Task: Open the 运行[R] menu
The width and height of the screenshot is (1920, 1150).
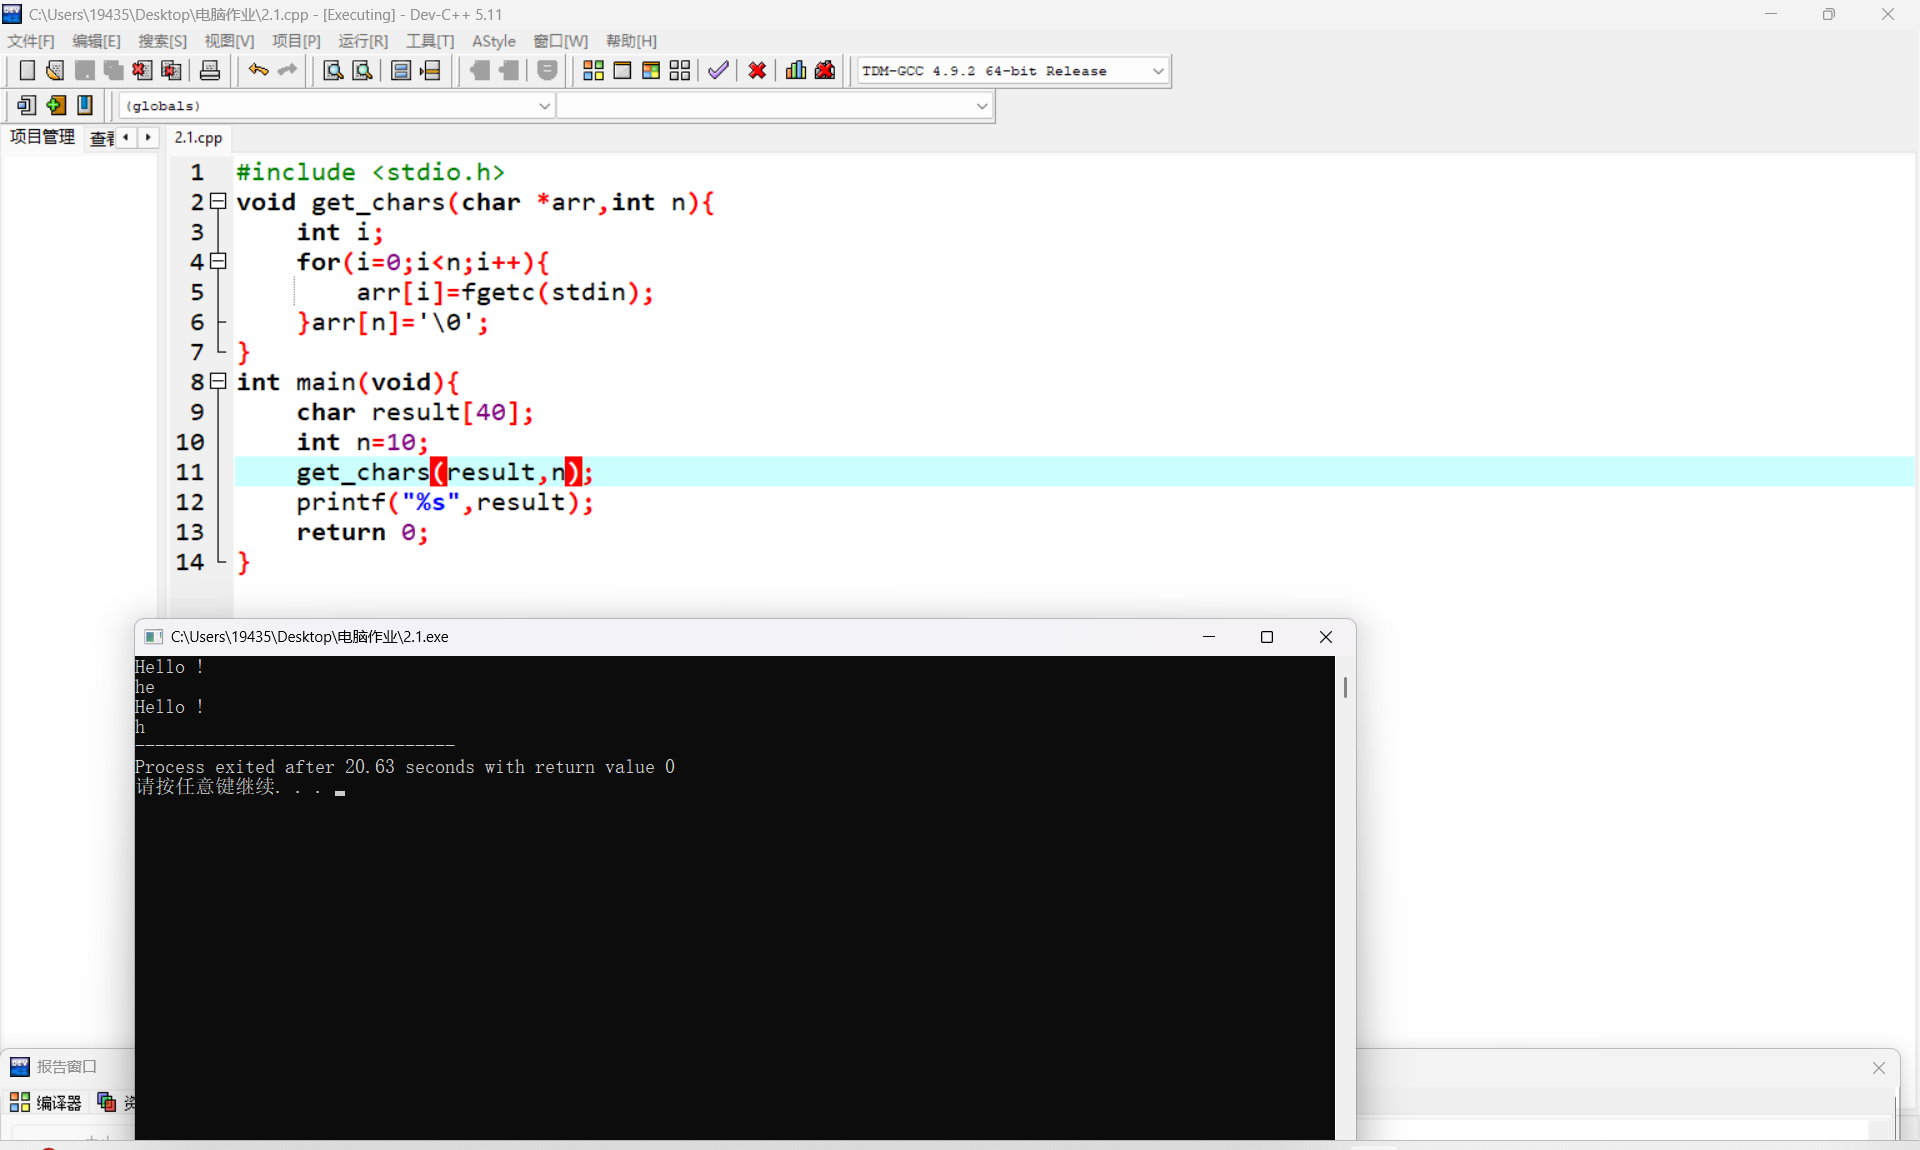Action: click(362, 41)
